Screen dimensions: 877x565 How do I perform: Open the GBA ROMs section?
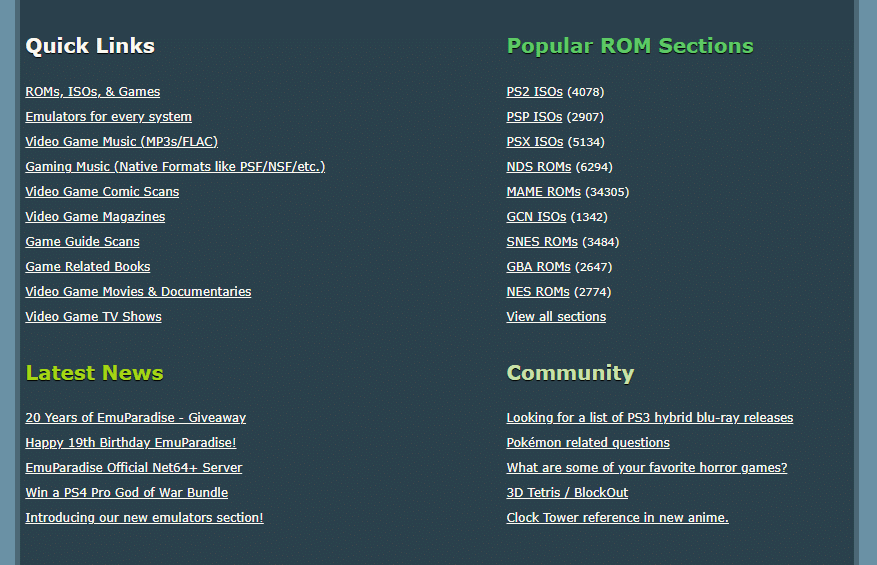[x=538, y=267]
